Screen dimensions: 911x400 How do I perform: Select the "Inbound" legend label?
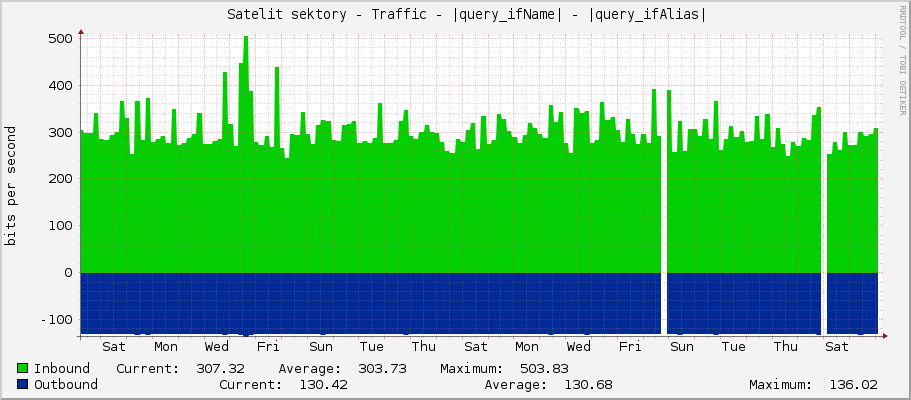62,369
